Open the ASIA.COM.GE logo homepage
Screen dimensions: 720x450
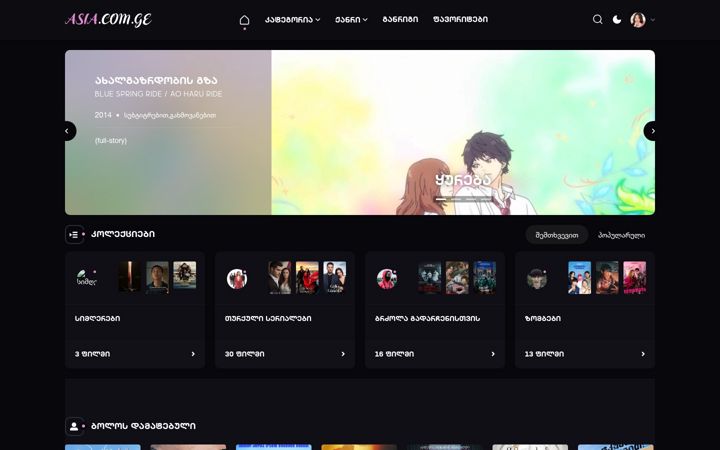coord(108,19)
